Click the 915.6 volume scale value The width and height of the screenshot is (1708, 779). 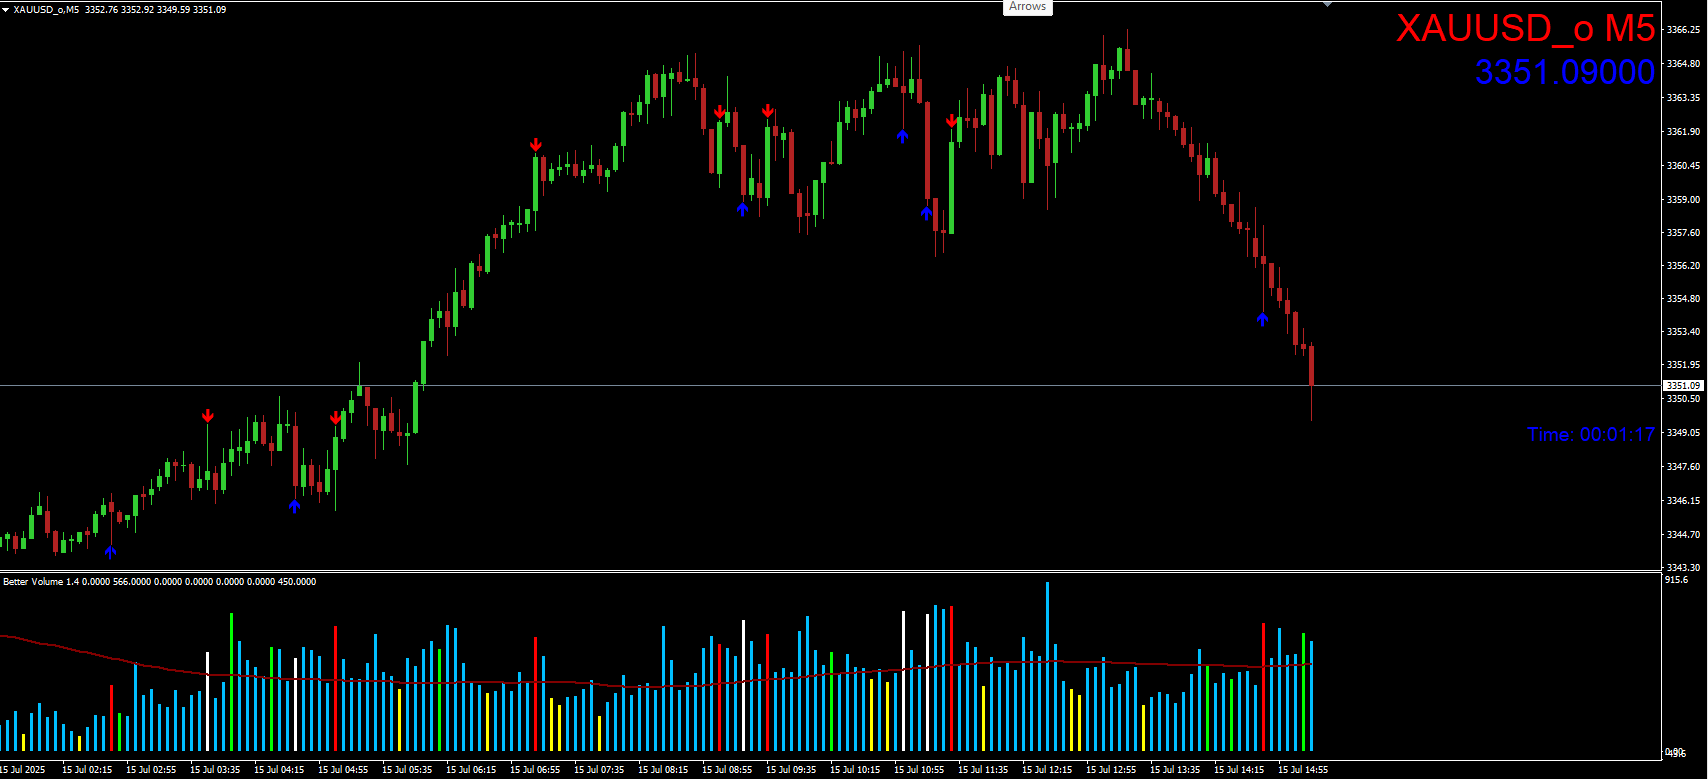(x=1677, y=580)
